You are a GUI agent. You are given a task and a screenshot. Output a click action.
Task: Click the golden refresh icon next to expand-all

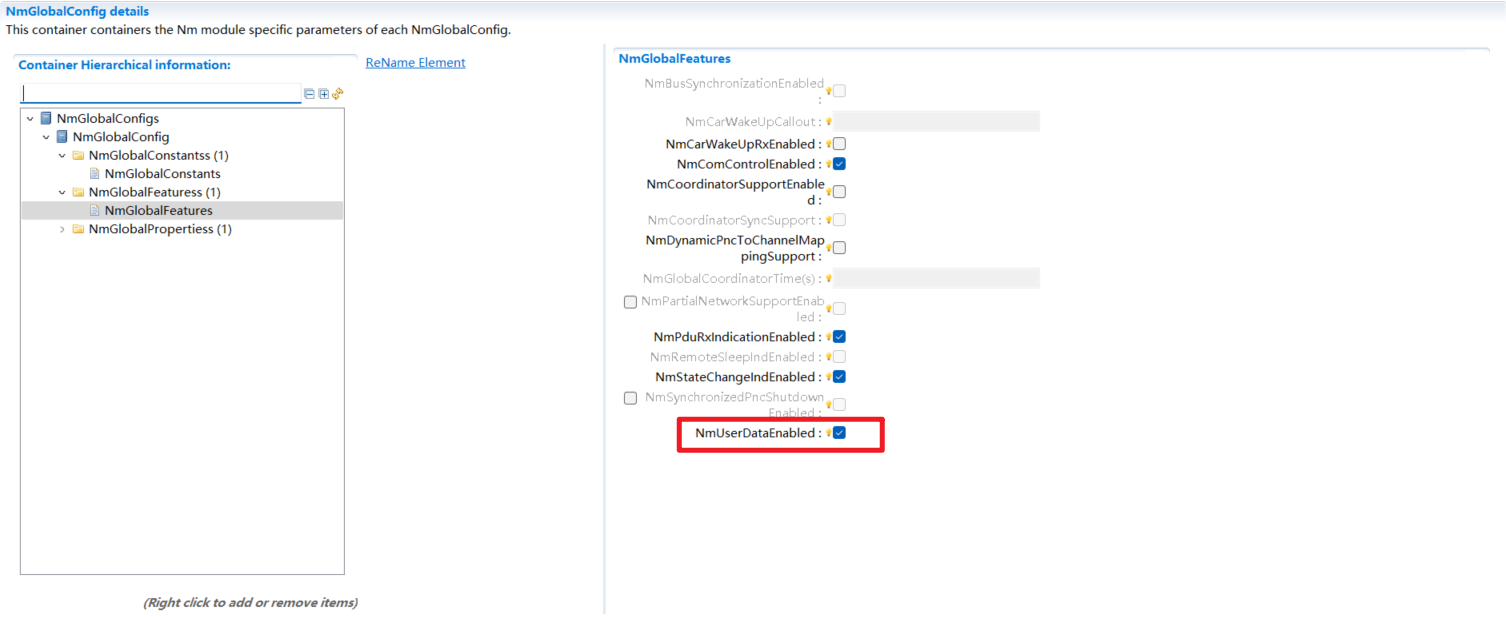pyautogui.click(x=338, y=94)
